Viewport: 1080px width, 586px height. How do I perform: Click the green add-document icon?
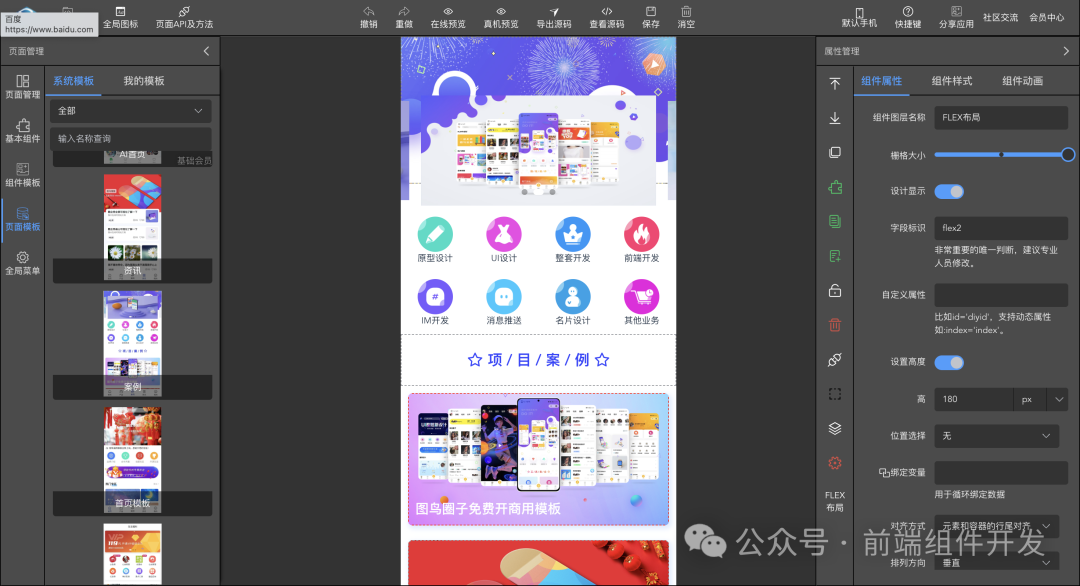[835, 256]
